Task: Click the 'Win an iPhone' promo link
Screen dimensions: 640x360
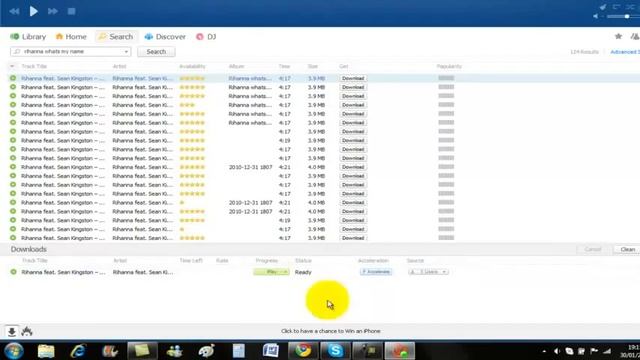Action: click(331, 331)
